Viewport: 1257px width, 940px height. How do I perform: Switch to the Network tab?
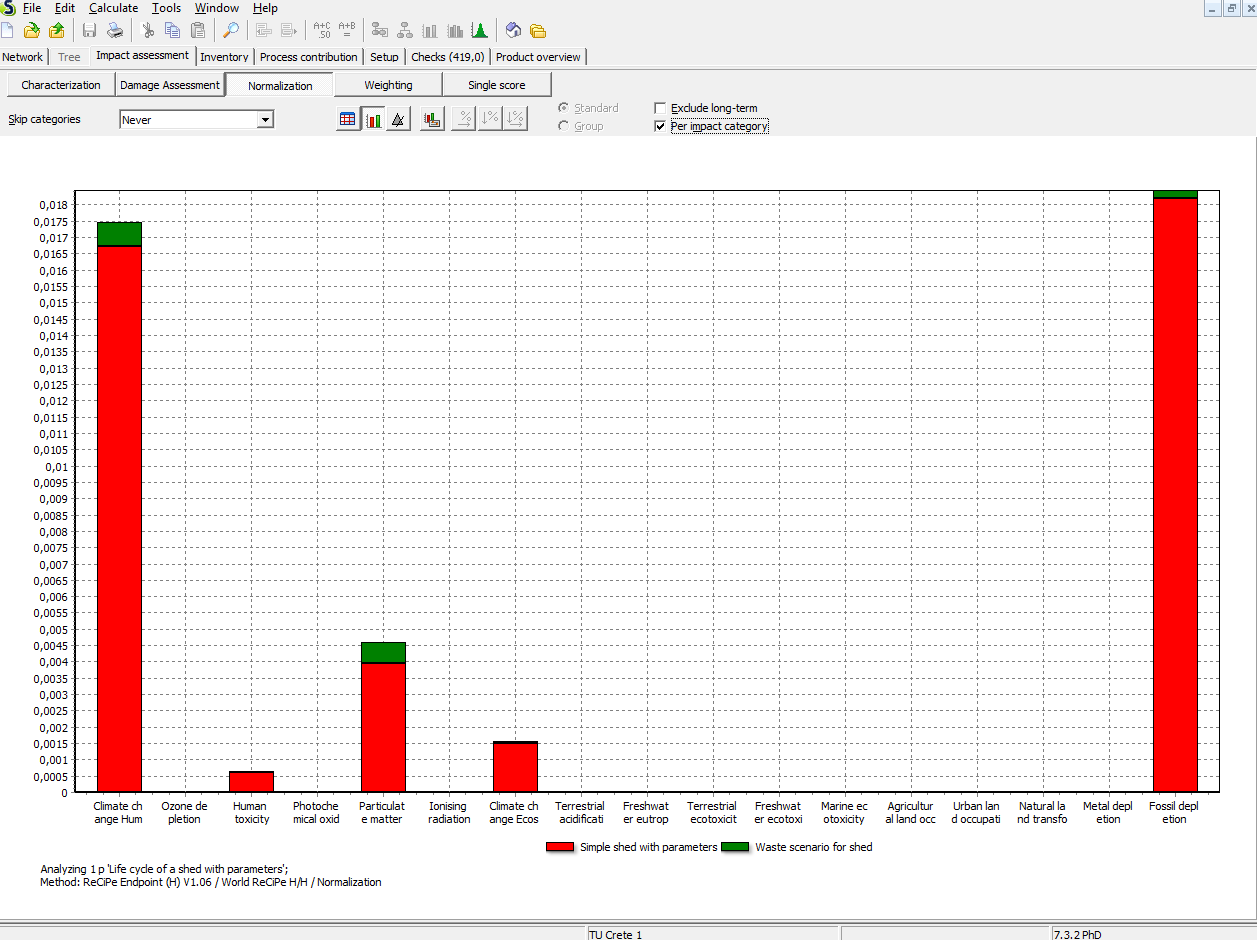point(23,57)
